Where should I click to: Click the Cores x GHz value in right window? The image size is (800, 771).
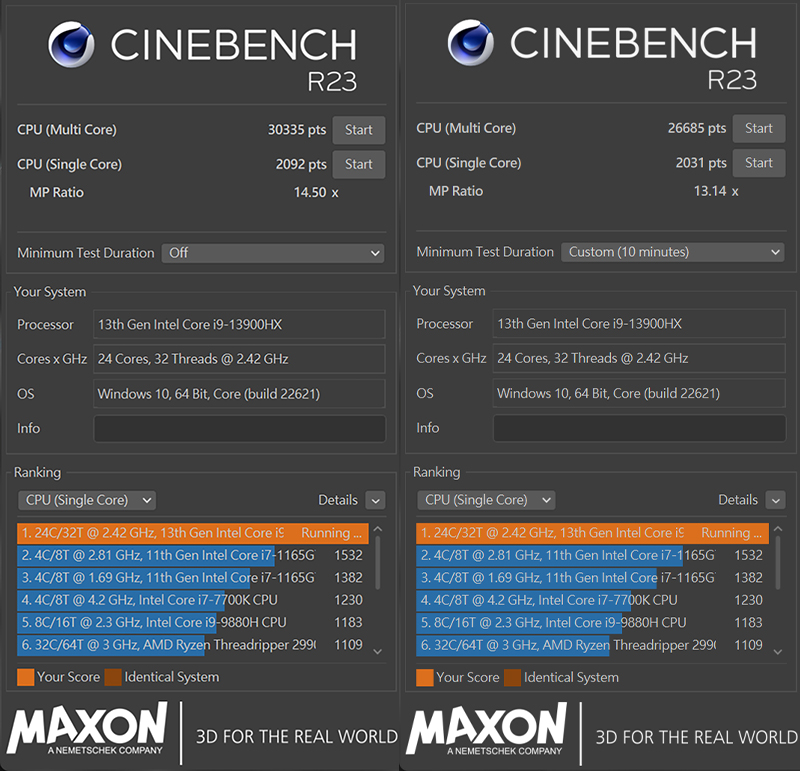[639, 358]
